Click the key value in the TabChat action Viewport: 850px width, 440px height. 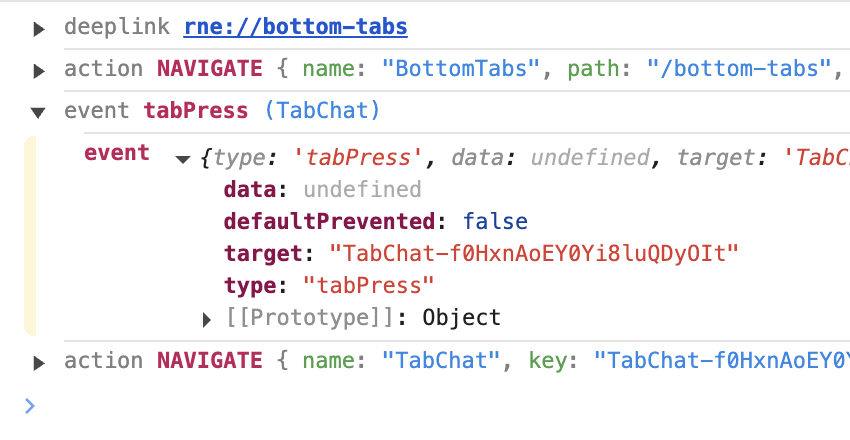(720, 361)
